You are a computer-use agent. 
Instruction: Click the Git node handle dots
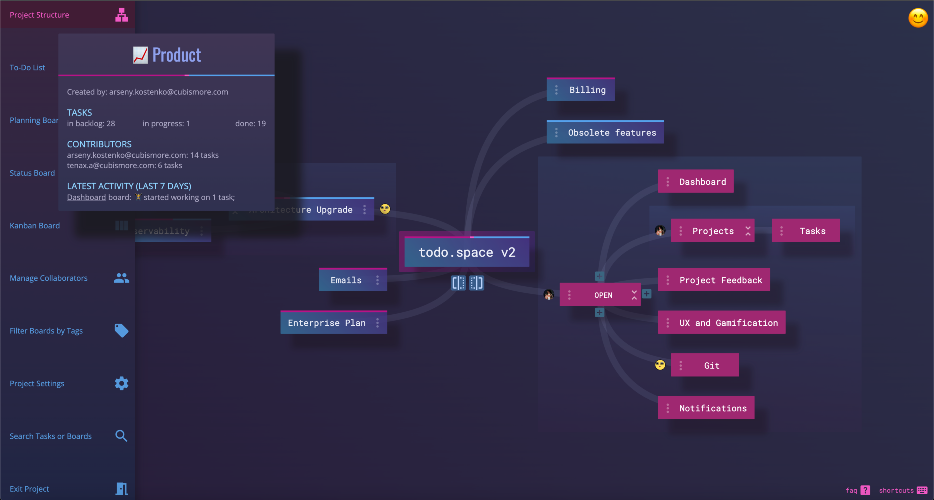(x=680, y=365)
